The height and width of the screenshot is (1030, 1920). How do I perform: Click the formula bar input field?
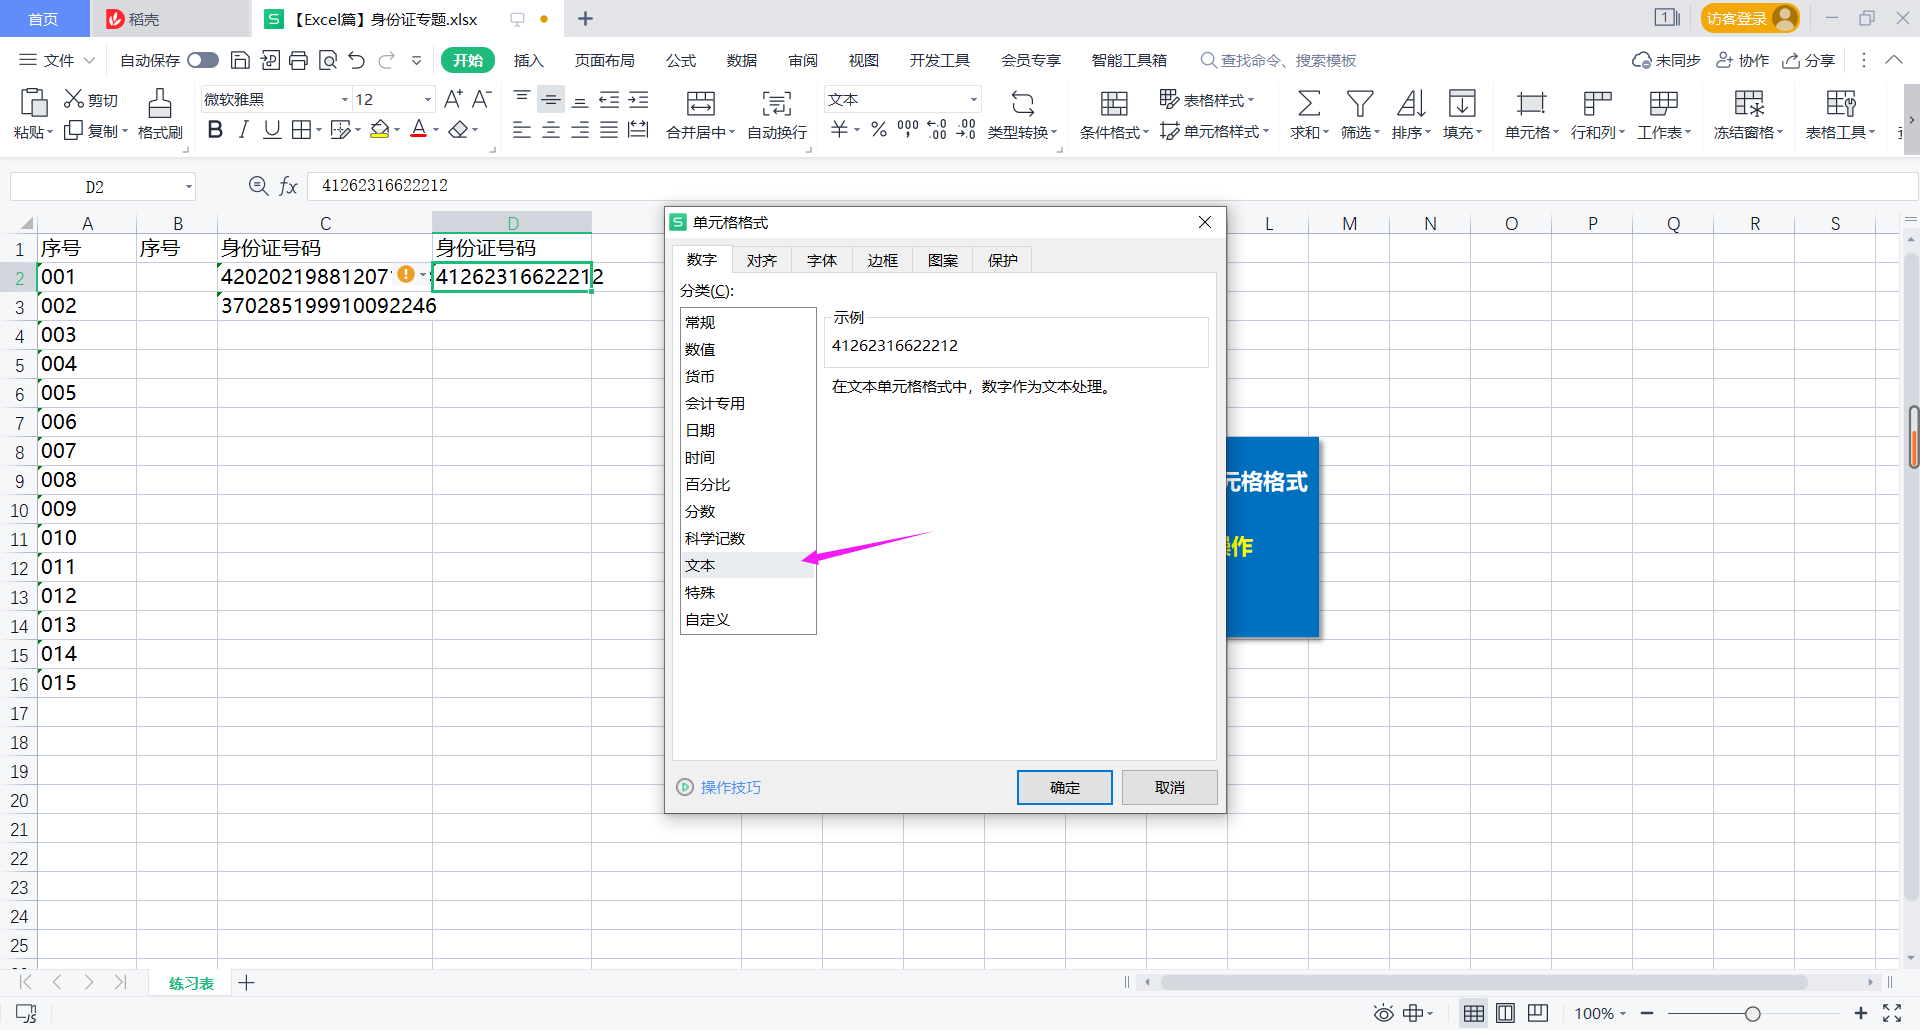pyautogui.click(x=1112, y=186)
